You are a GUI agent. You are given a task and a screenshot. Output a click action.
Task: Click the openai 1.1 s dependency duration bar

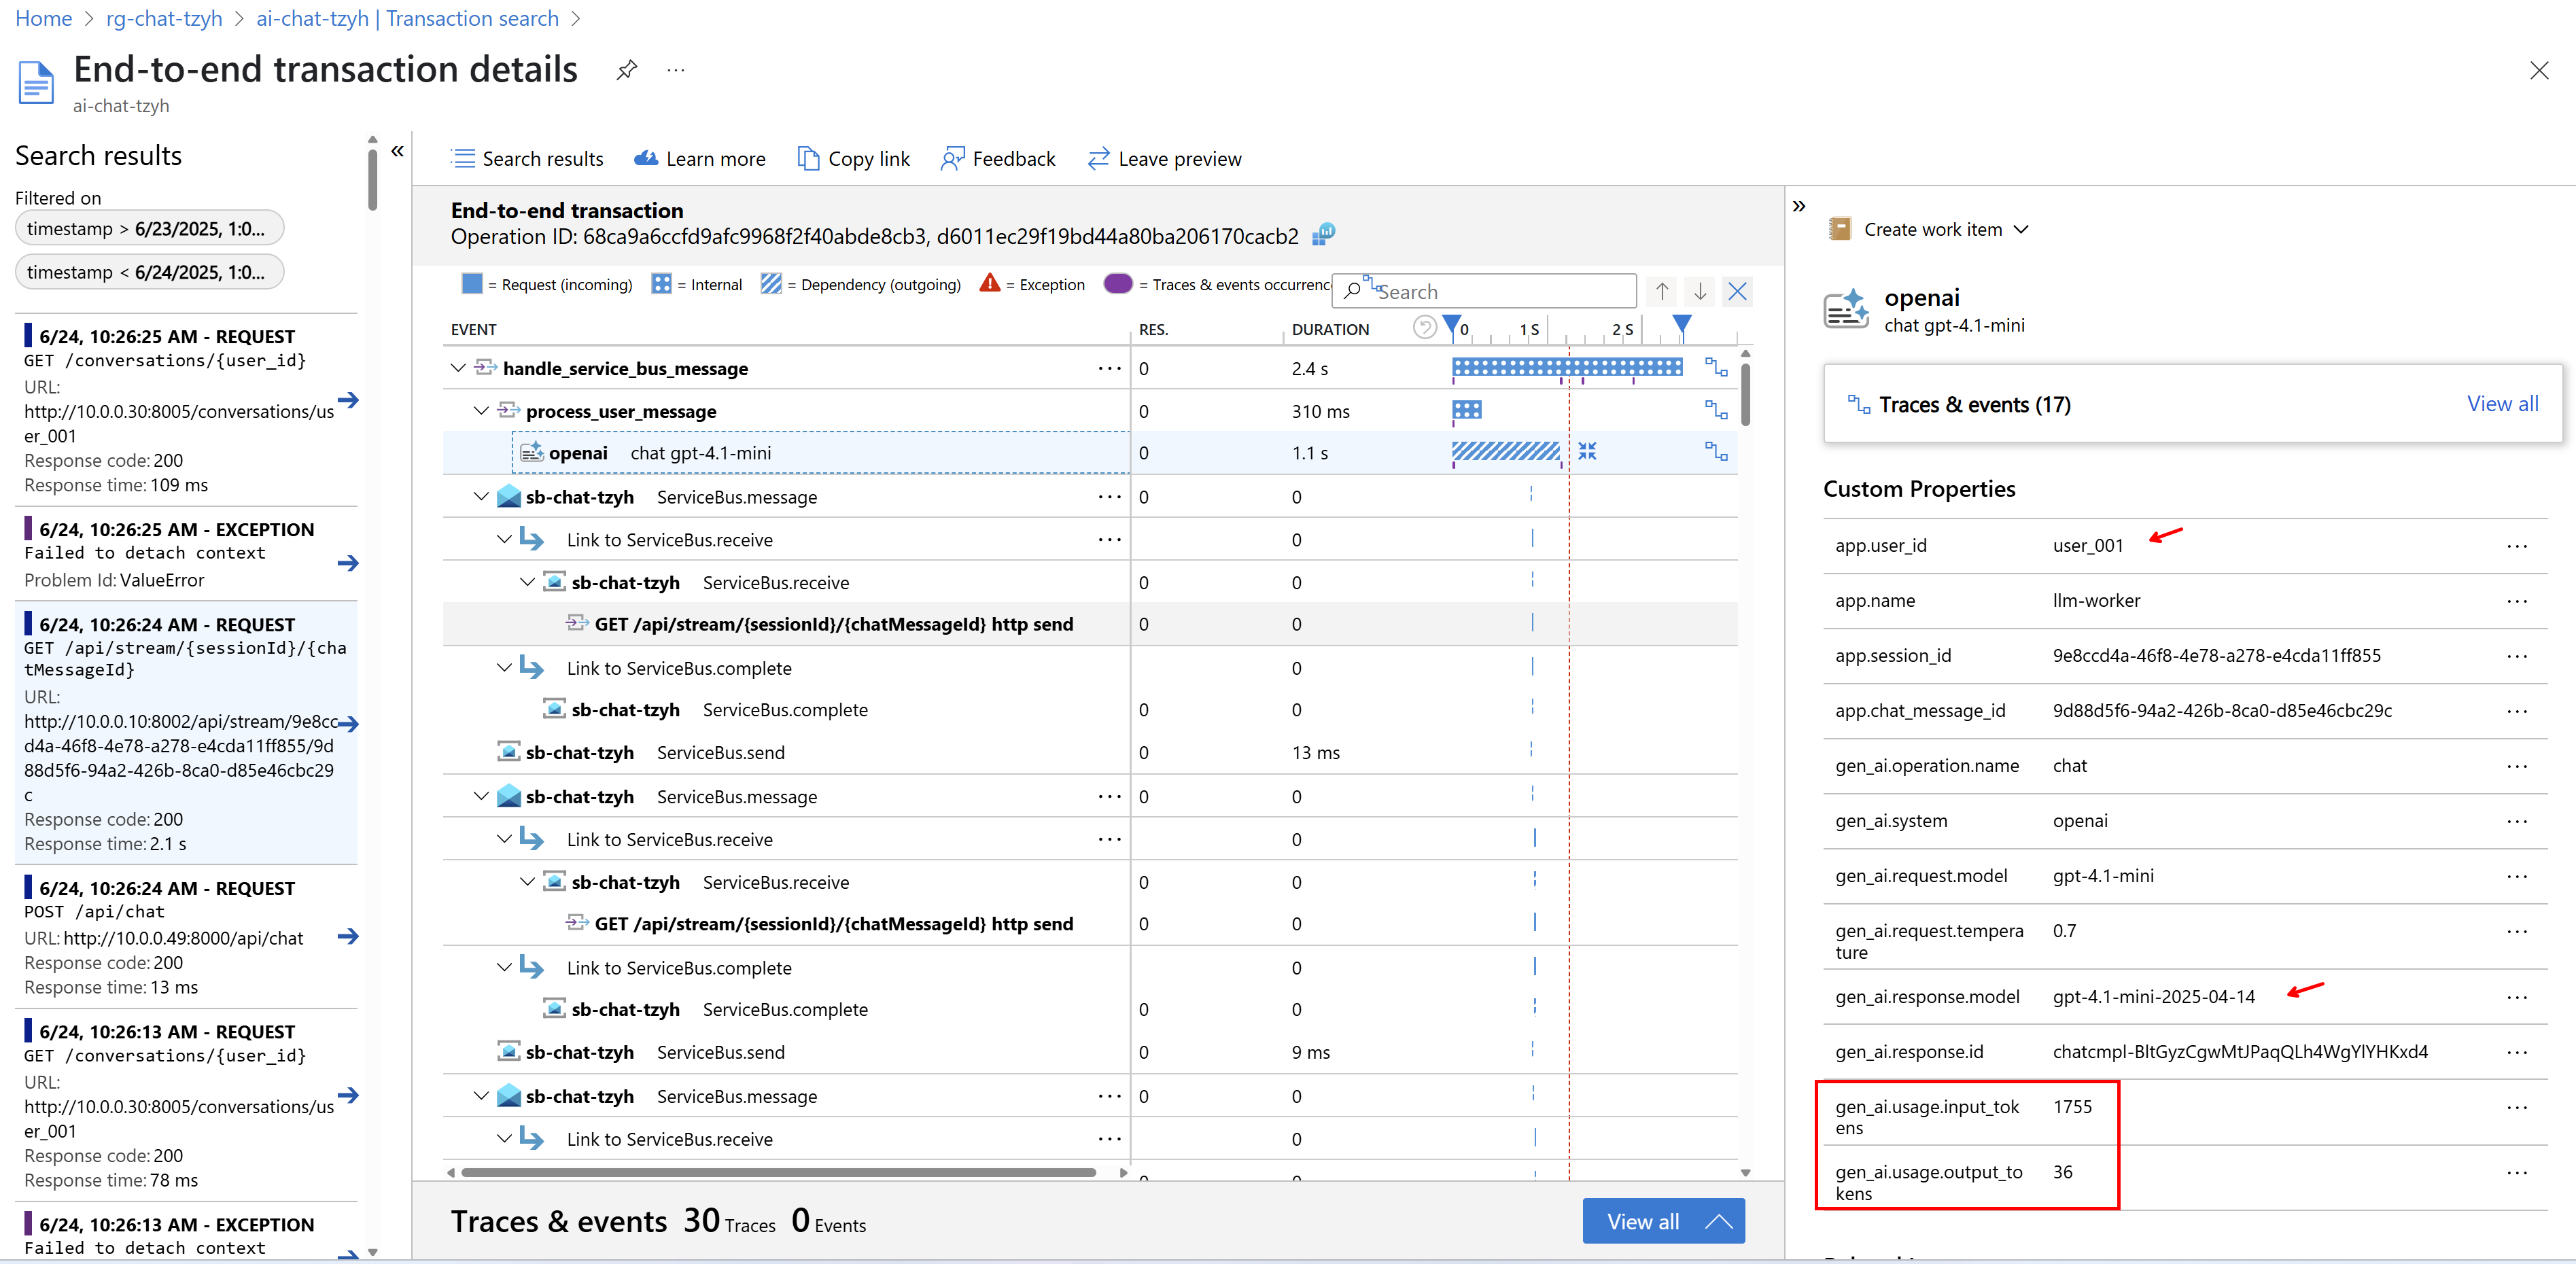click(1506, 451)
